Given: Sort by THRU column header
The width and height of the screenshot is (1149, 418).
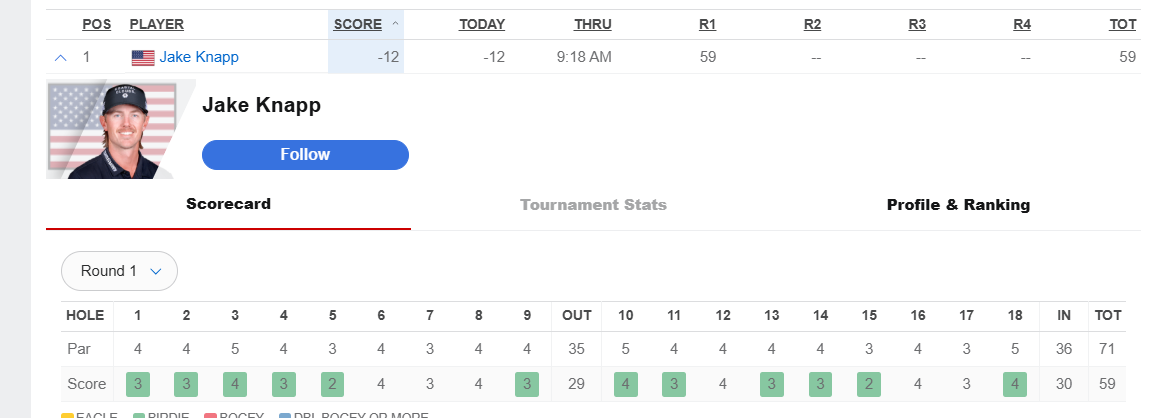Looking at the screenshot, I should 593,24.
